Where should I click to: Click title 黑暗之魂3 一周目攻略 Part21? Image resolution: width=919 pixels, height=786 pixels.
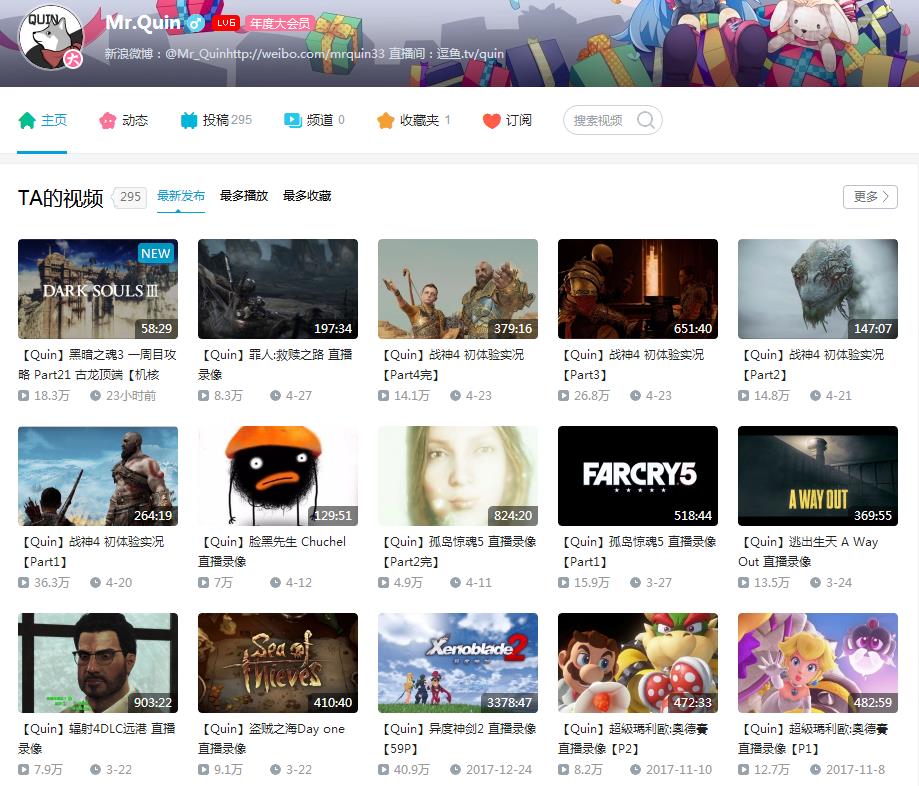pyautogui.click(x=97, y=365)
